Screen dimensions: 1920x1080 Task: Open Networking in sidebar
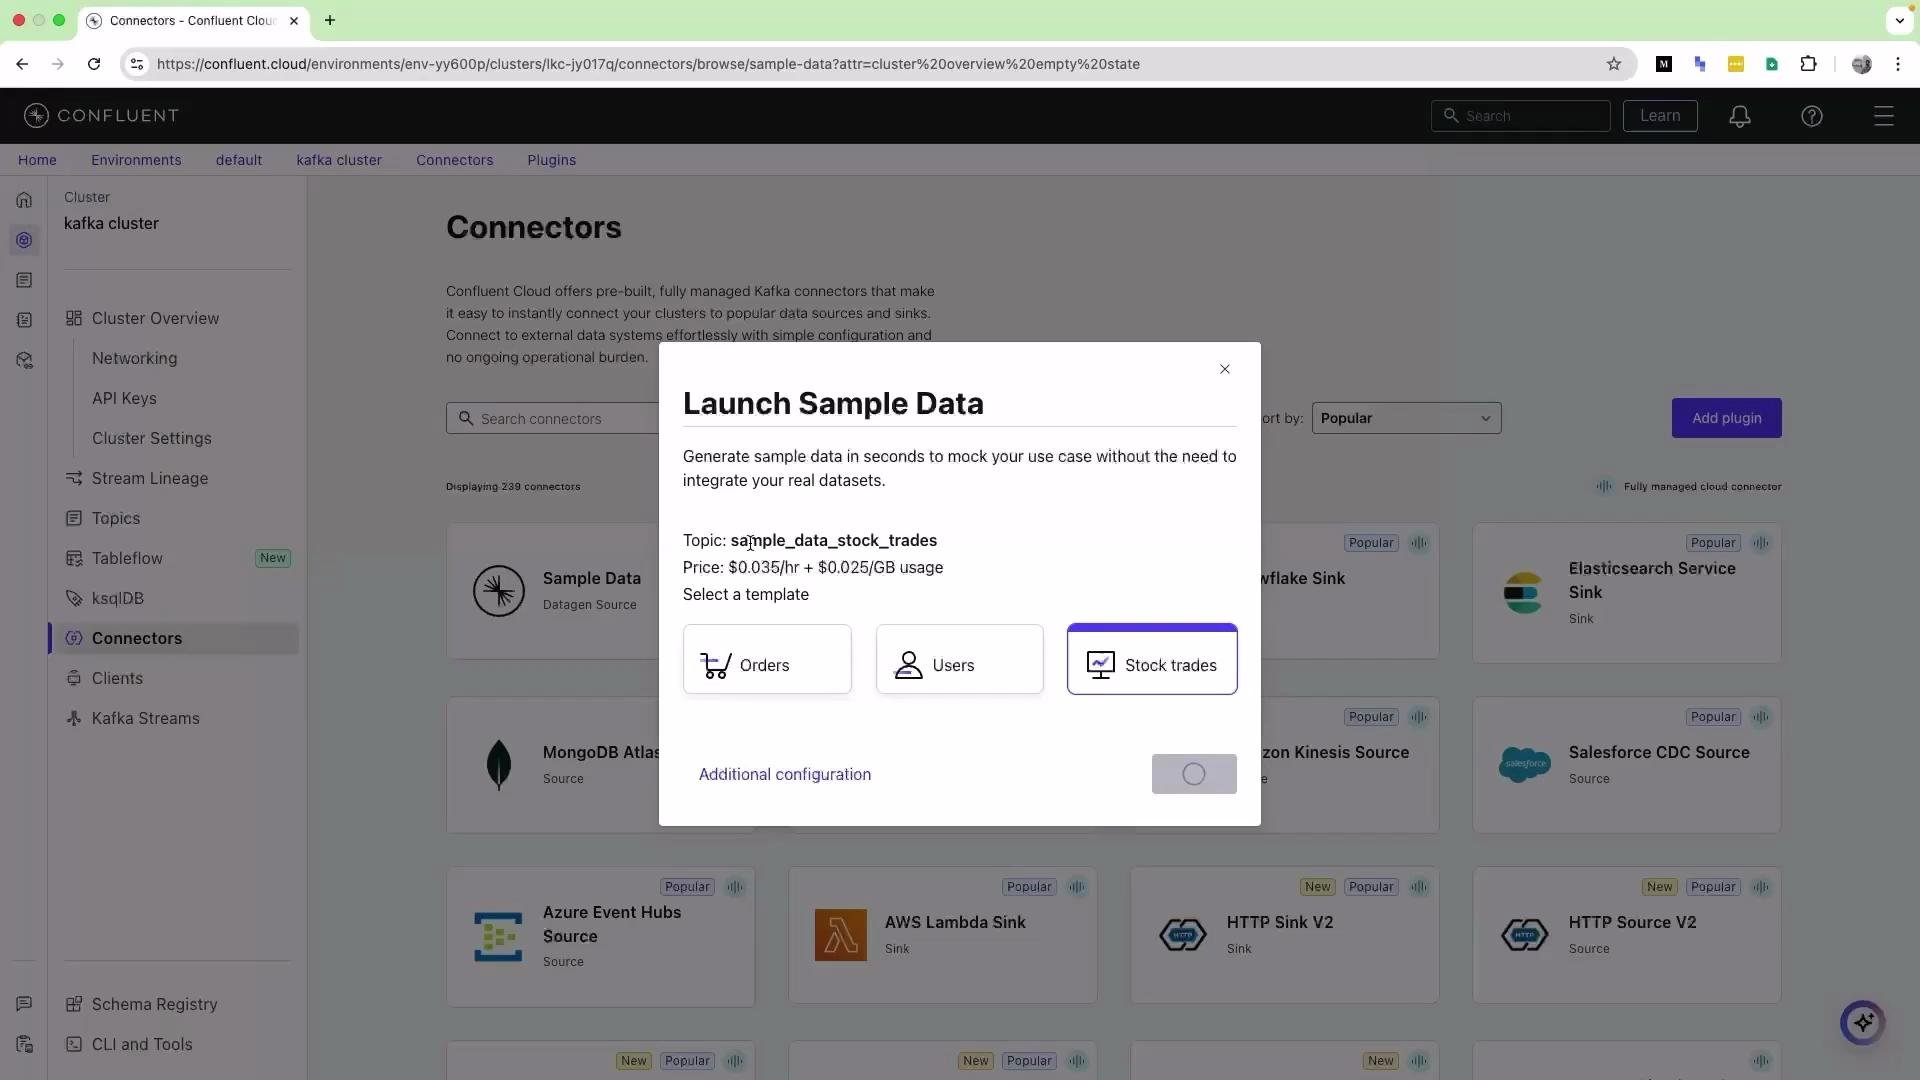pos(134,358)
